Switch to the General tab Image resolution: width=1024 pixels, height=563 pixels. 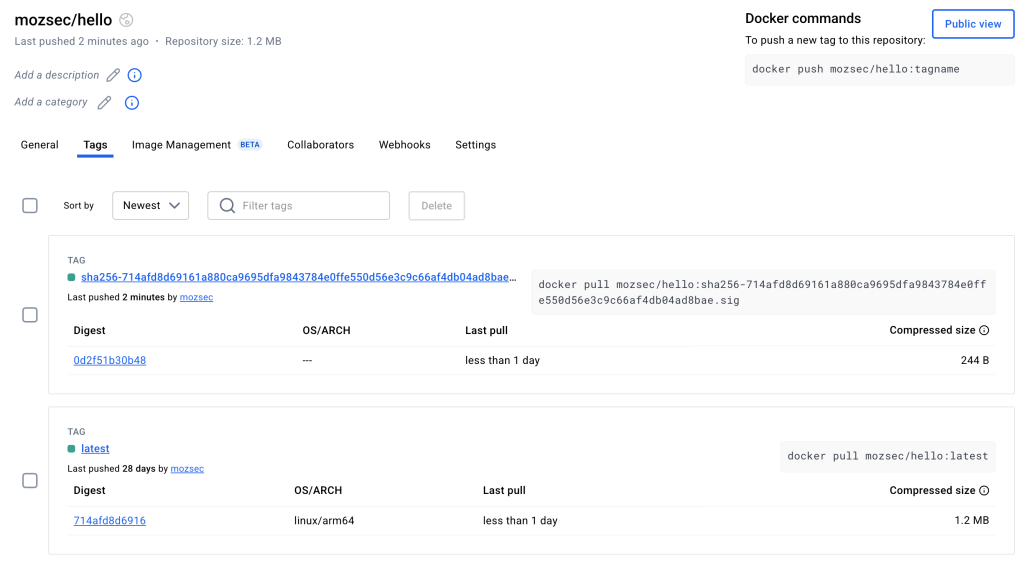click(40, 145)
